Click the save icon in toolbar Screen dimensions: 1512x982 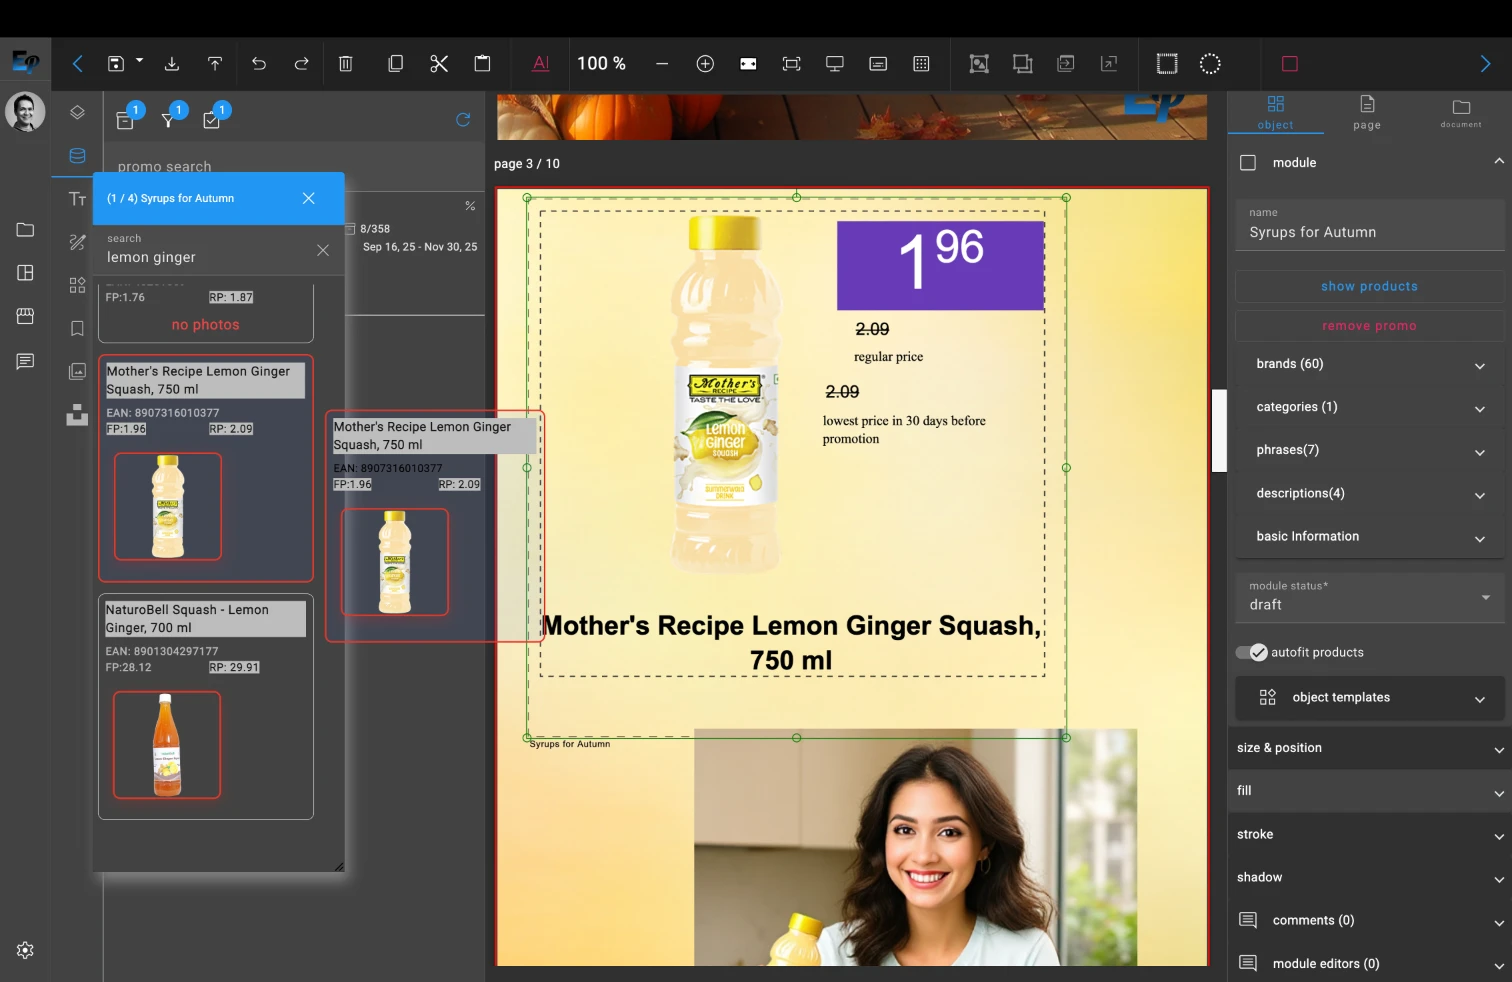(x=116, y=64)
